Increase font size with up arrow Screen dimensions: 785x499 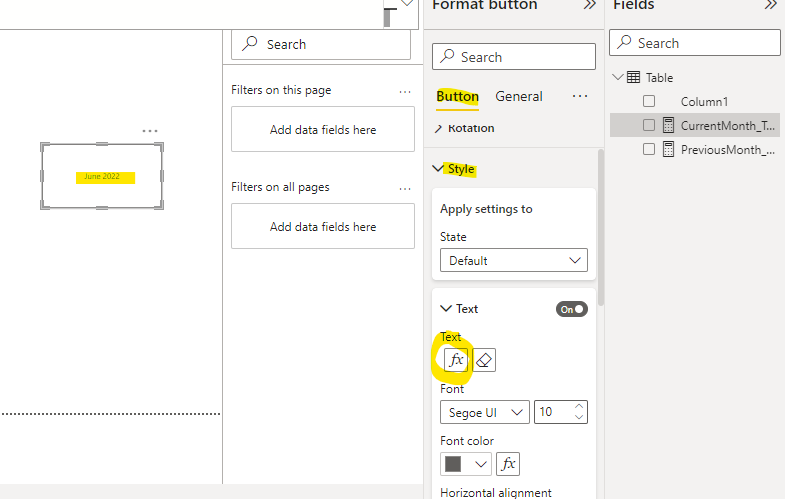579,406
